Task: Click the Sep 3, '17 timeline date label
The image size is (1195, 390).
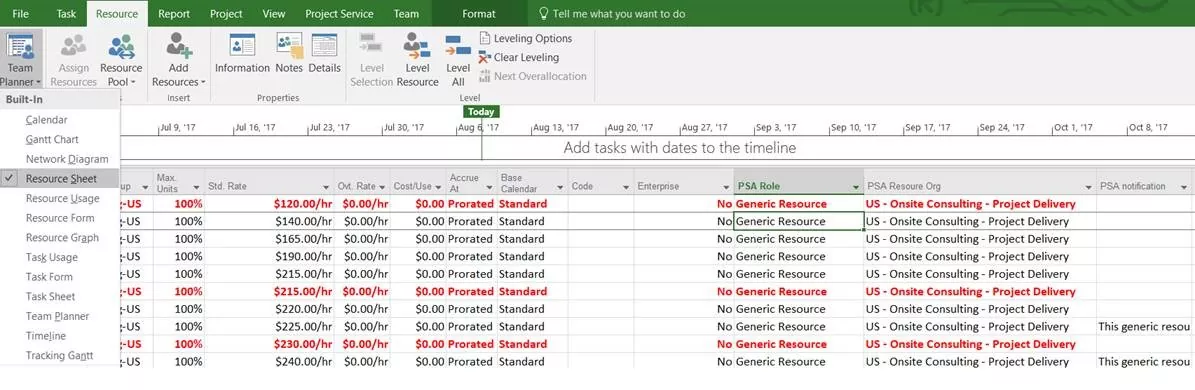Action: pyautogui.click(x=776, y=128)
